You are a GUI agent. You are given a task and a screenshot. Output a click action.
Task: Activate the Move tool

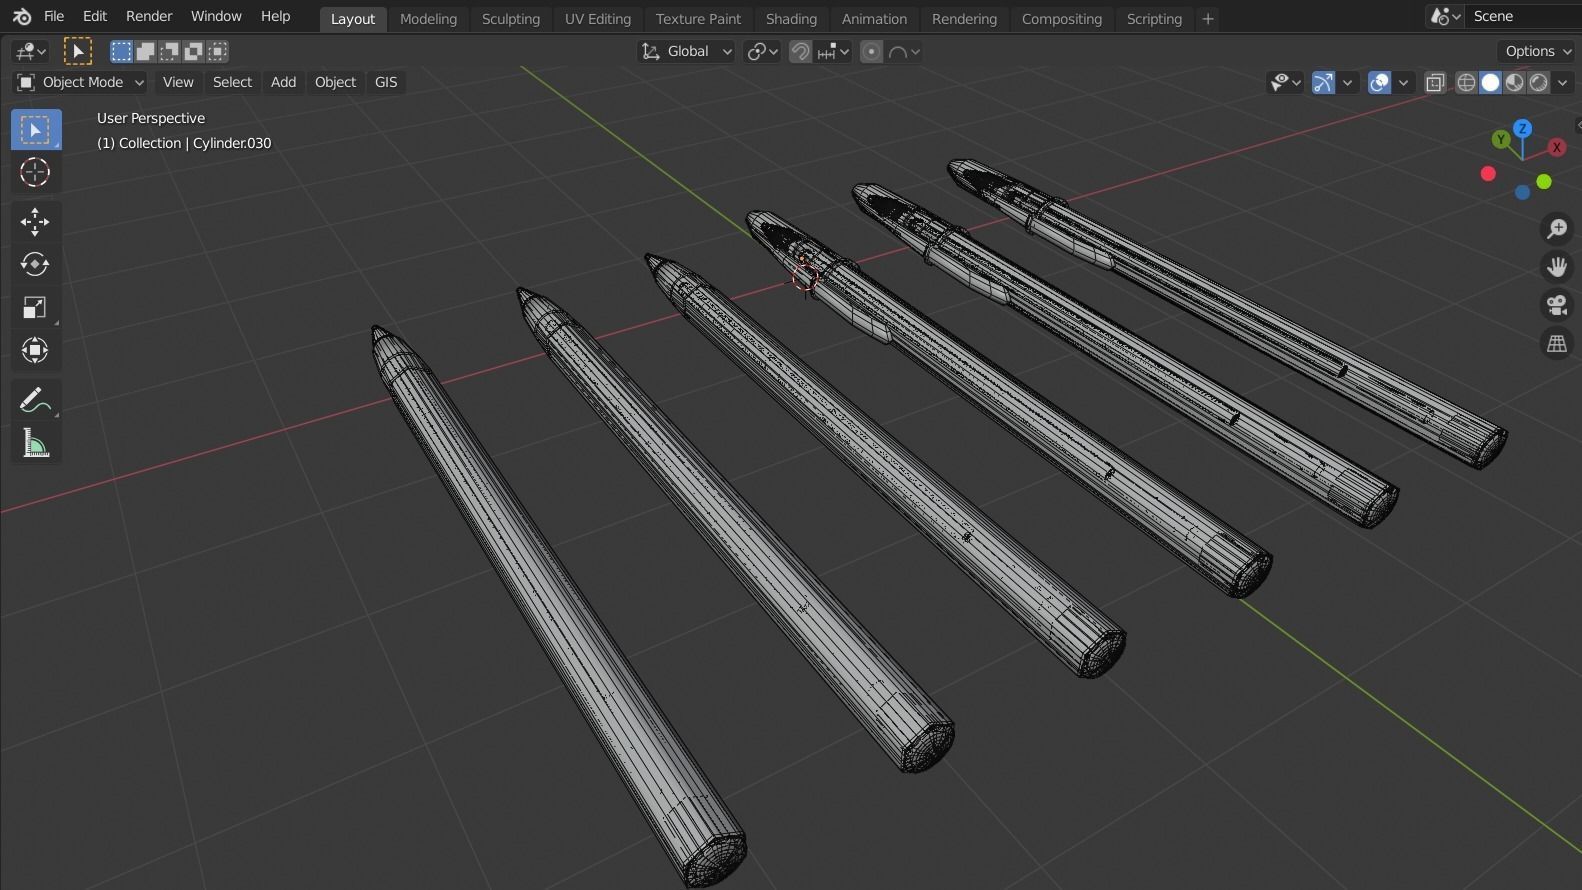pyautogui.click(x=35, y=221)
